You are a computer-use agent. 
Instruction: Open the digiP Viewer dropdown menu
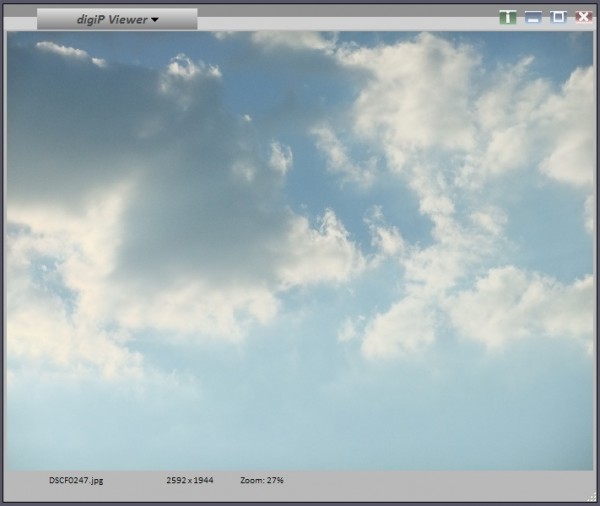[x=117, y=19]
